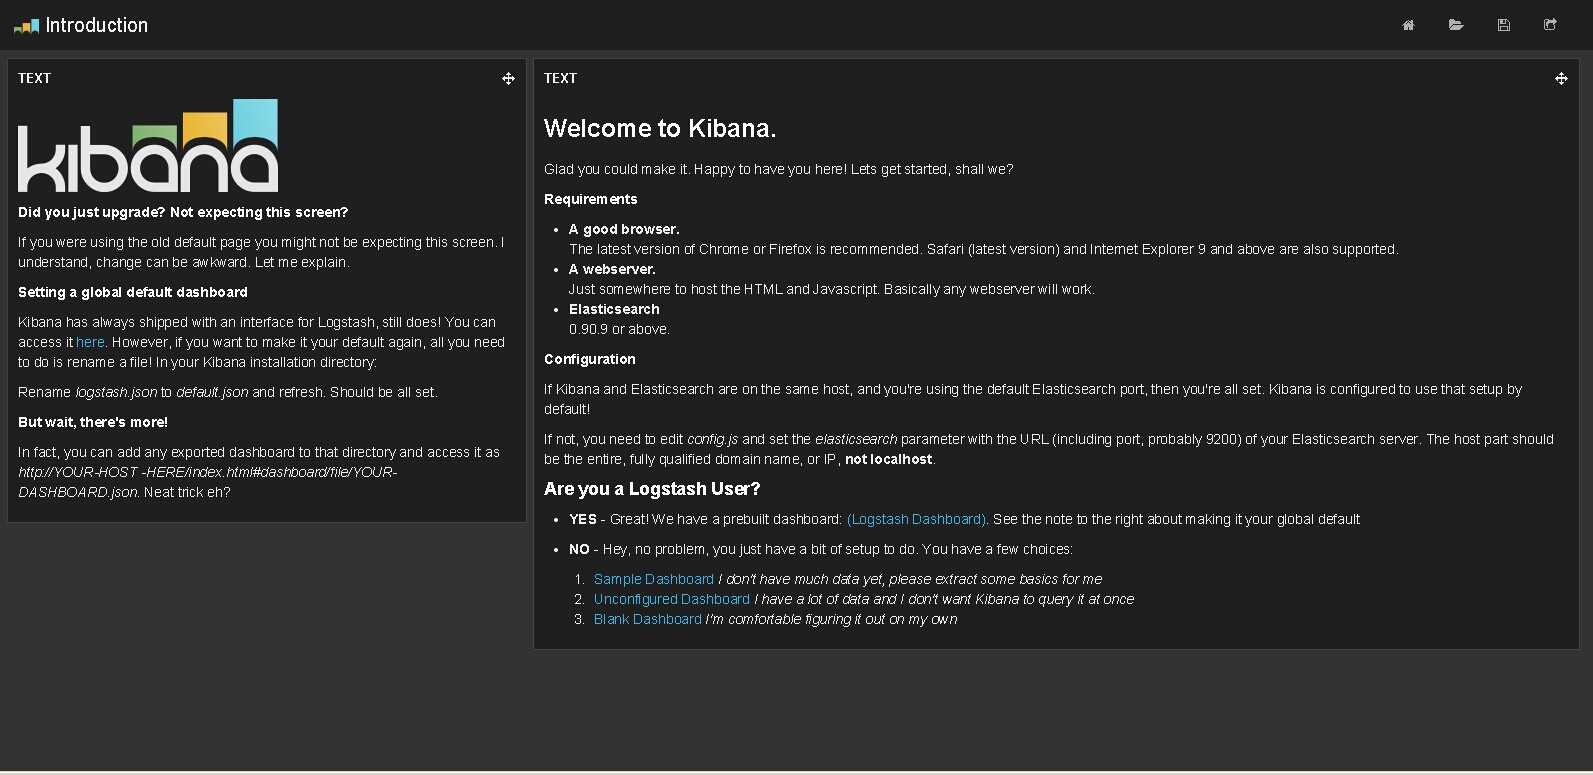Follow the 'here' link to the Logstash interface

tap(90, 342)
